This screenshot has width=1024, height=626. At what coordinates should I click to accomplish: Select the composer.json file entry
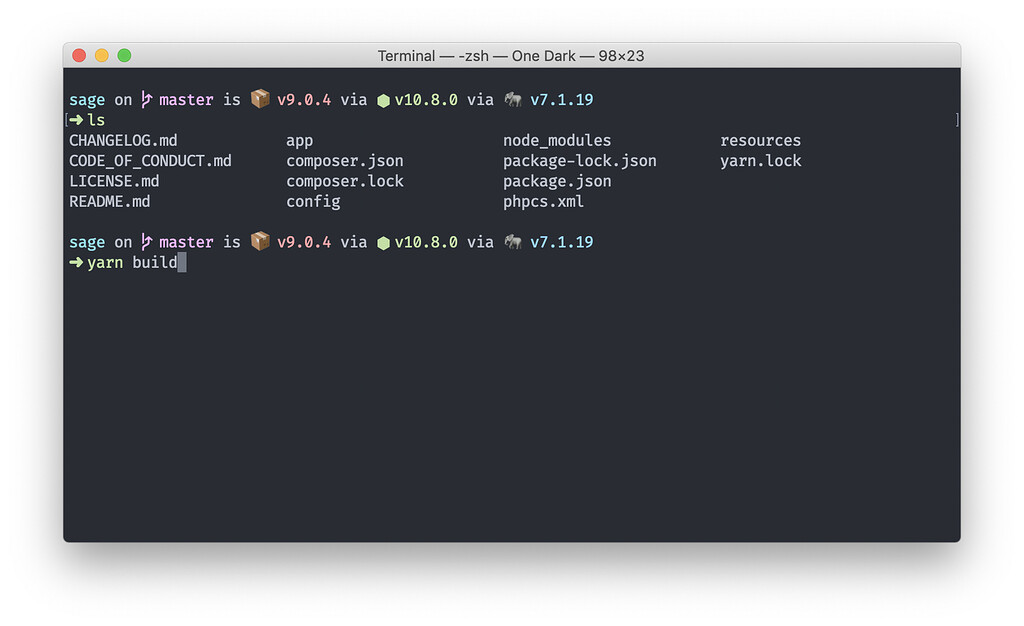(x=344, y=160)
